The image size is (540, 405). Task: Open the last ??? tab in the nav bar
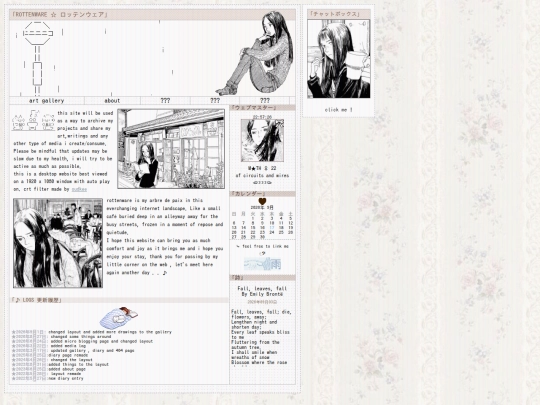pyautogui.click(x=264, y=101)
